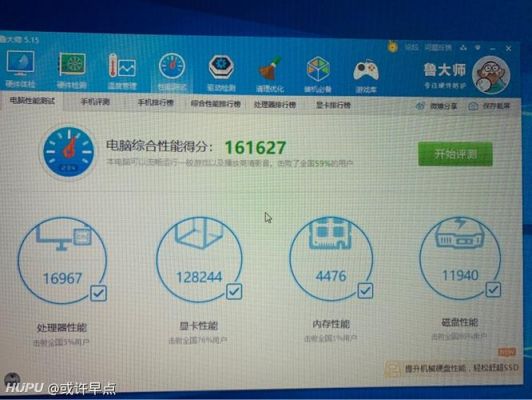This screenshot has width=532, height=400.
Task: Click green 开始评测 button
Action: pyautogui.click(x=455, y=154)
